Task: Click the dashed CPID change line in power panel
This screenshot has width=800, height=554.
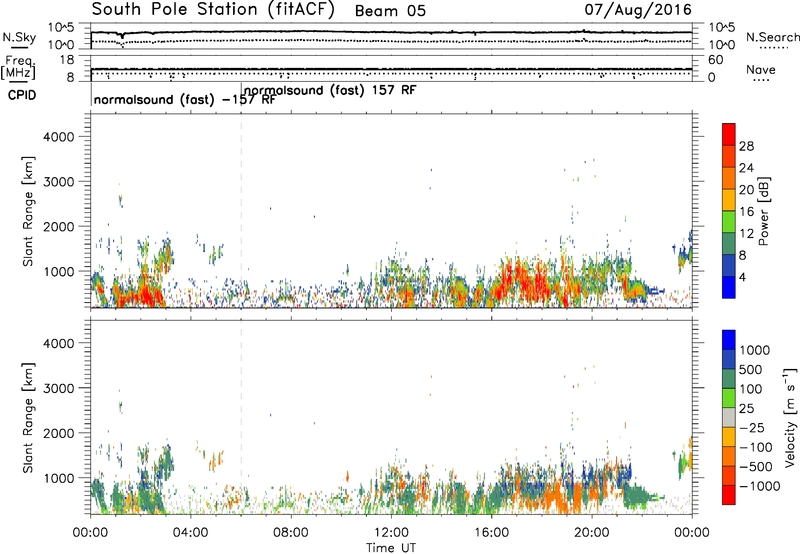Action: click(x=241, y=211)
